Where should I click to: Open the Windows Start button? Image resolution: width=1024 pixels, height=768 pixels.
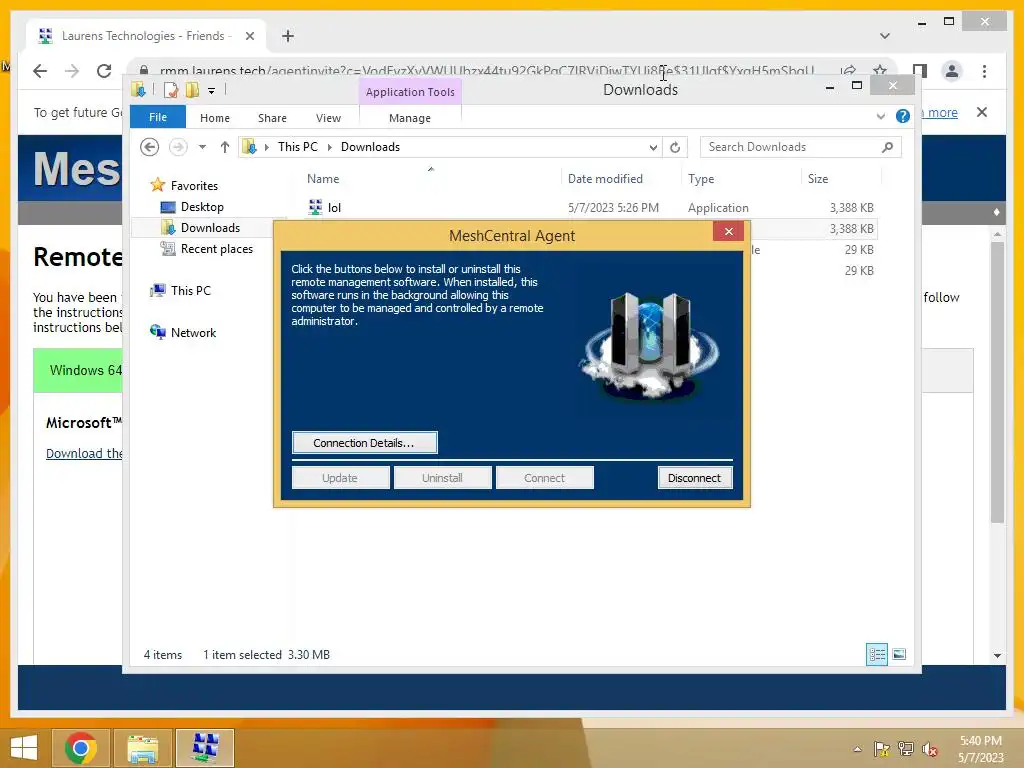pyautogui.click(x=24, y=748)
